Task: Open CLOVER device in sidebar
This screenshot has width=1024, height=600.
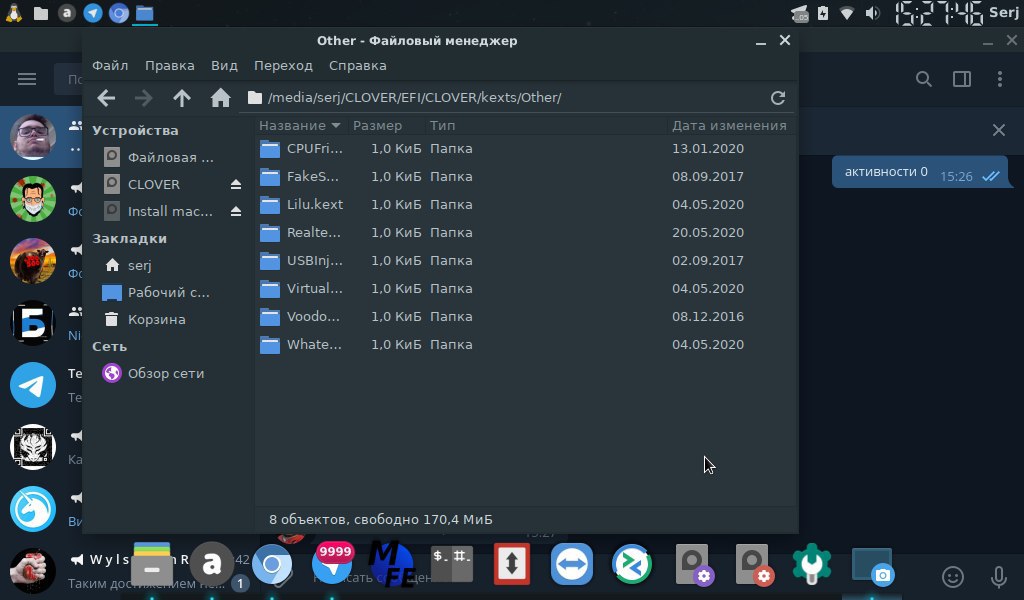Action: 142,185
